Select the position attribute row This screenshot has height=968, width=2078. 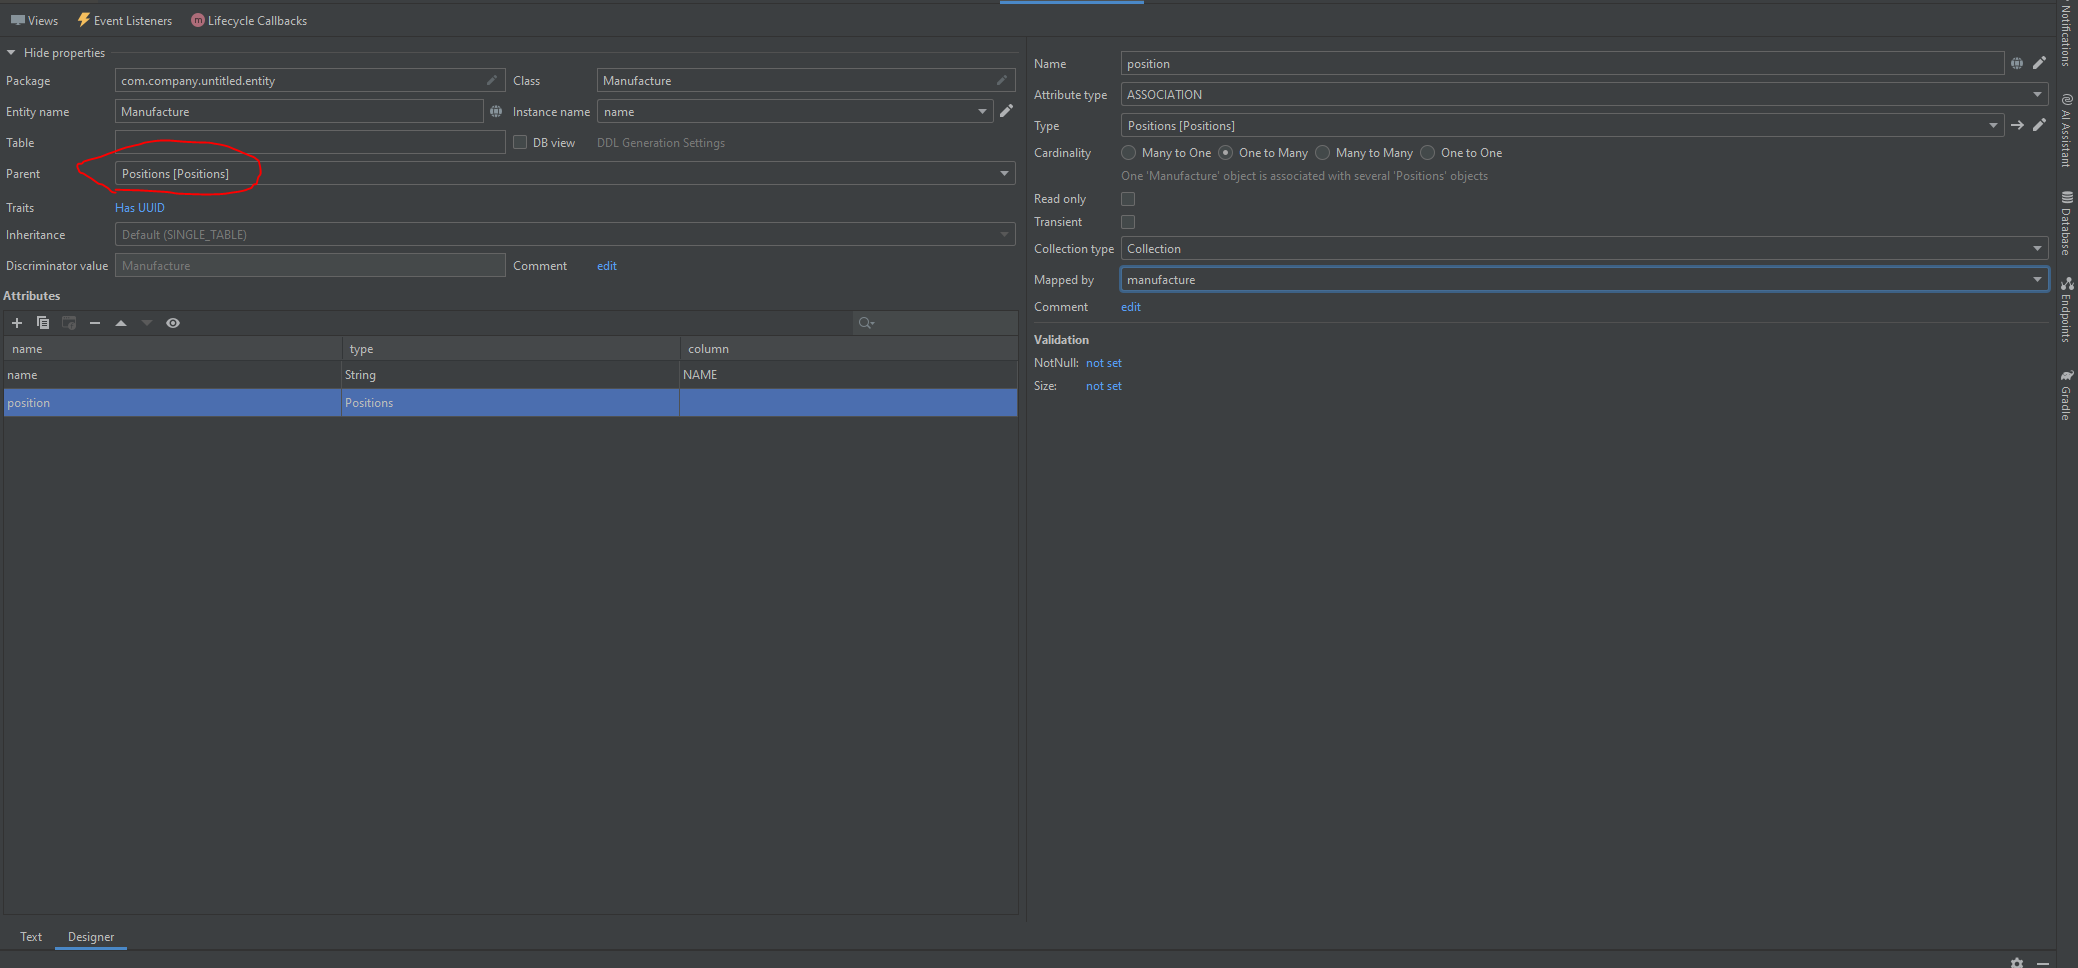tap(510, 403)
